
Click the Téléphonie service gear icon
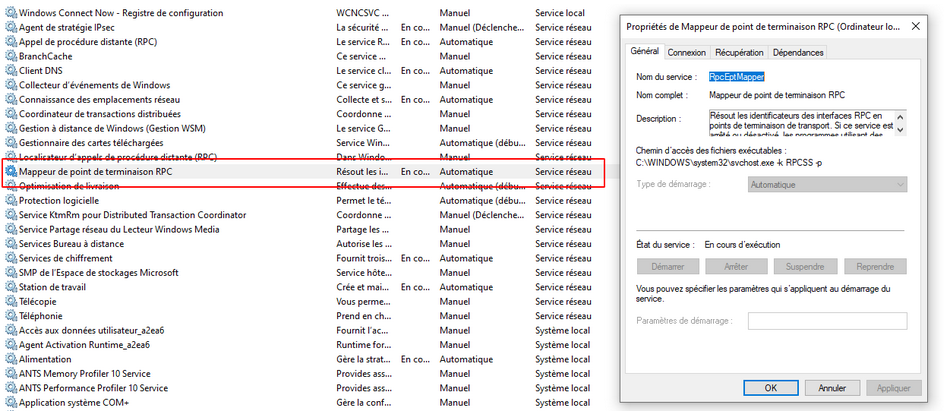tap(11, 316)
